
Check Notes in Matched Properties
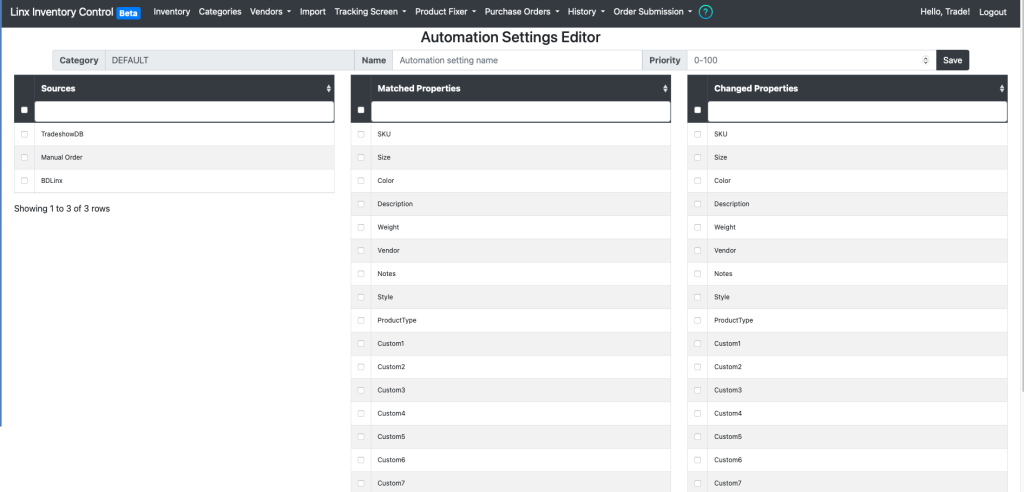tap(361, 274)
